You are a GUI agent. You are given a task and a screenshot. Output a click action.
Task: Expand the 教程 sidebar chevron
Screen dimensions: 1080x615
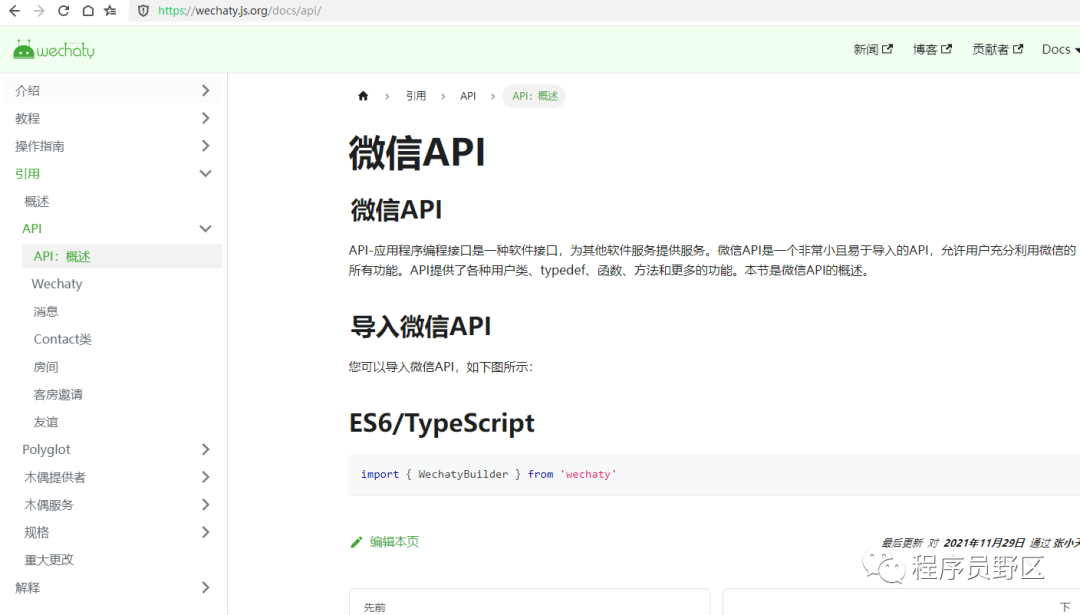[205, 118]
